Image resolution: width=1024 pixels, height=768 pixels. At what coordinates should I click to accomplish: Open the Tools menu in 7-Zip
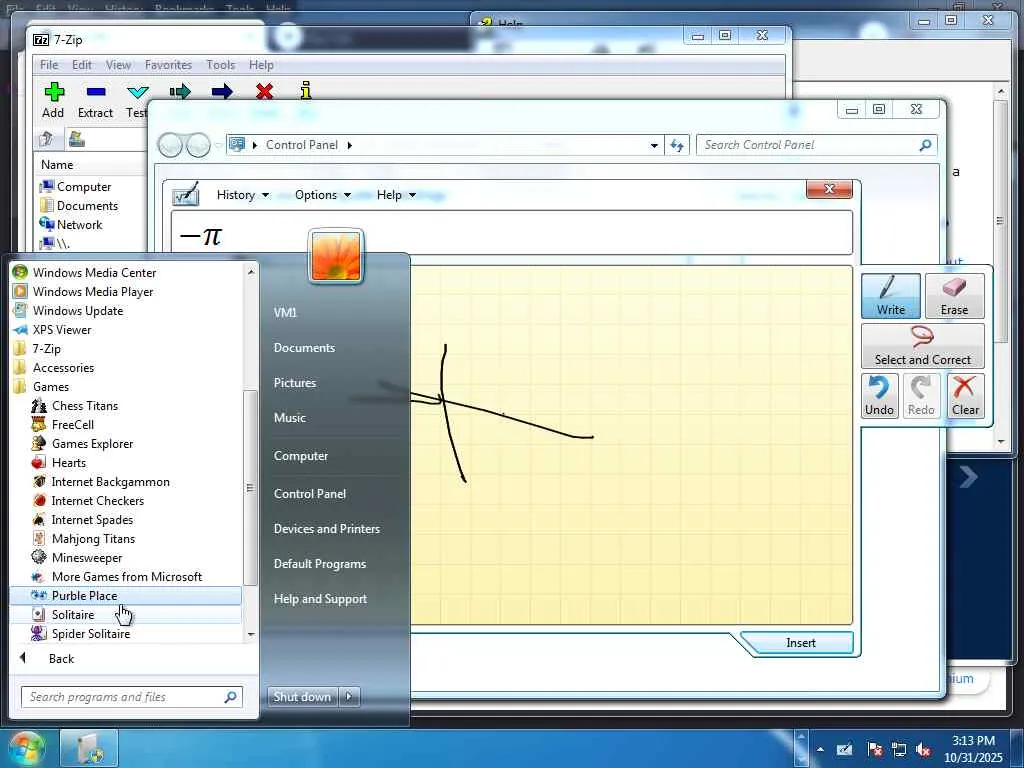(221, 65)
